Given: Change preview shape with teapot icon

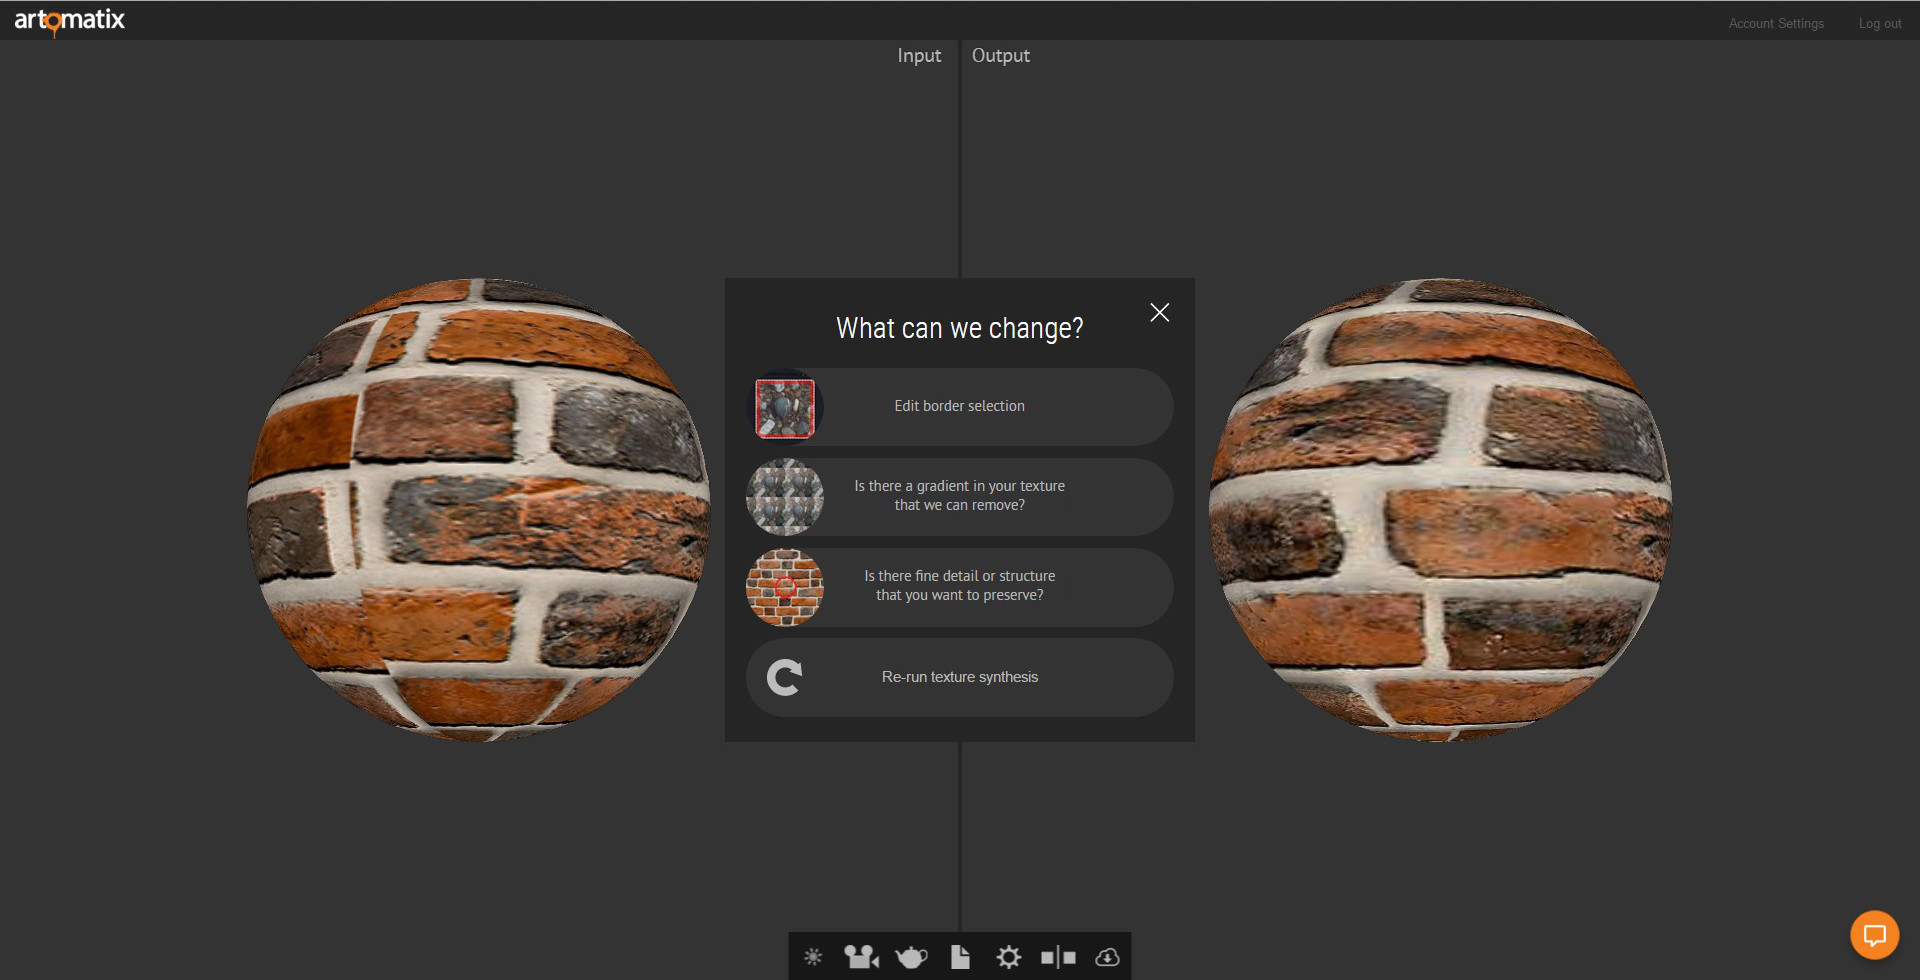Looking at the screenshot, I should click(x=911, y=957).
